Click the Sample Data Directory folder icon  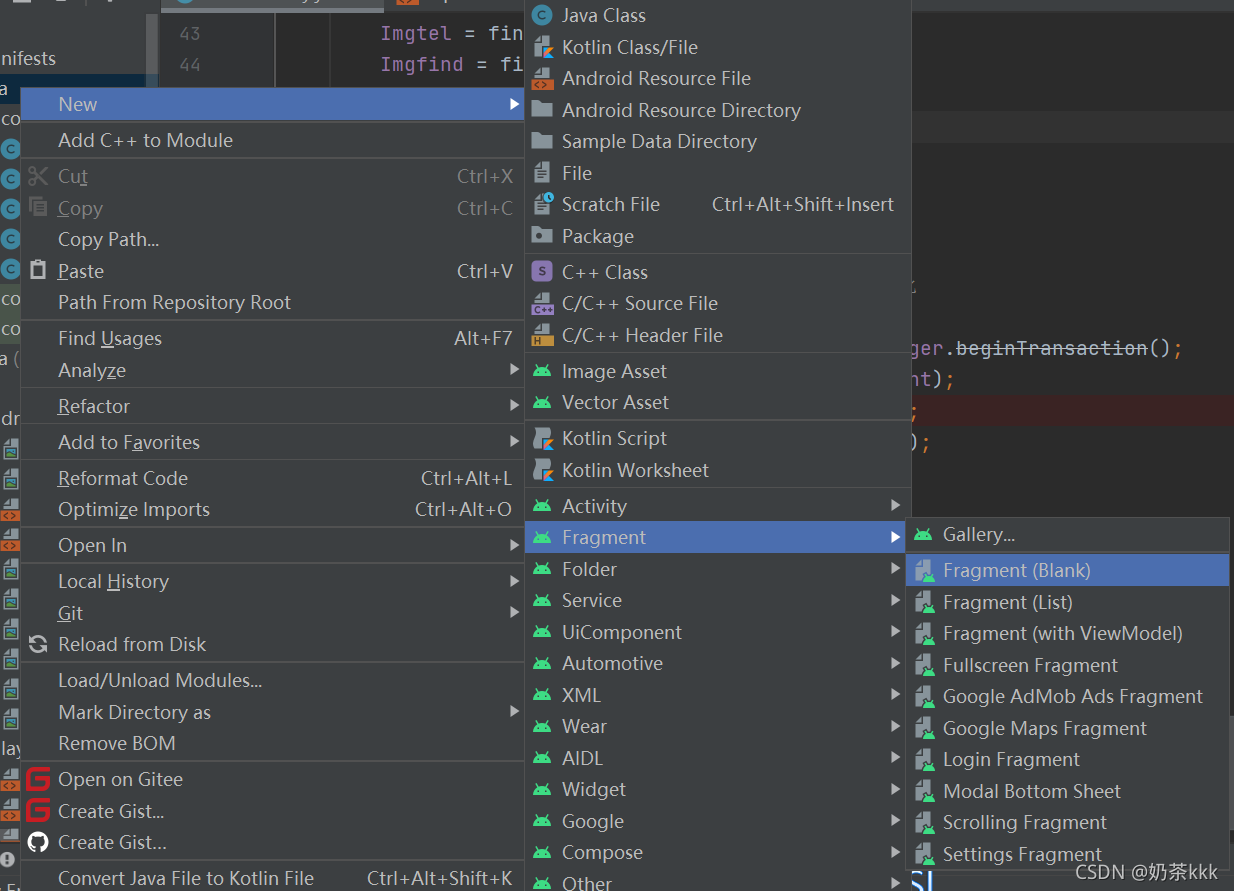(x=542, y=141)
